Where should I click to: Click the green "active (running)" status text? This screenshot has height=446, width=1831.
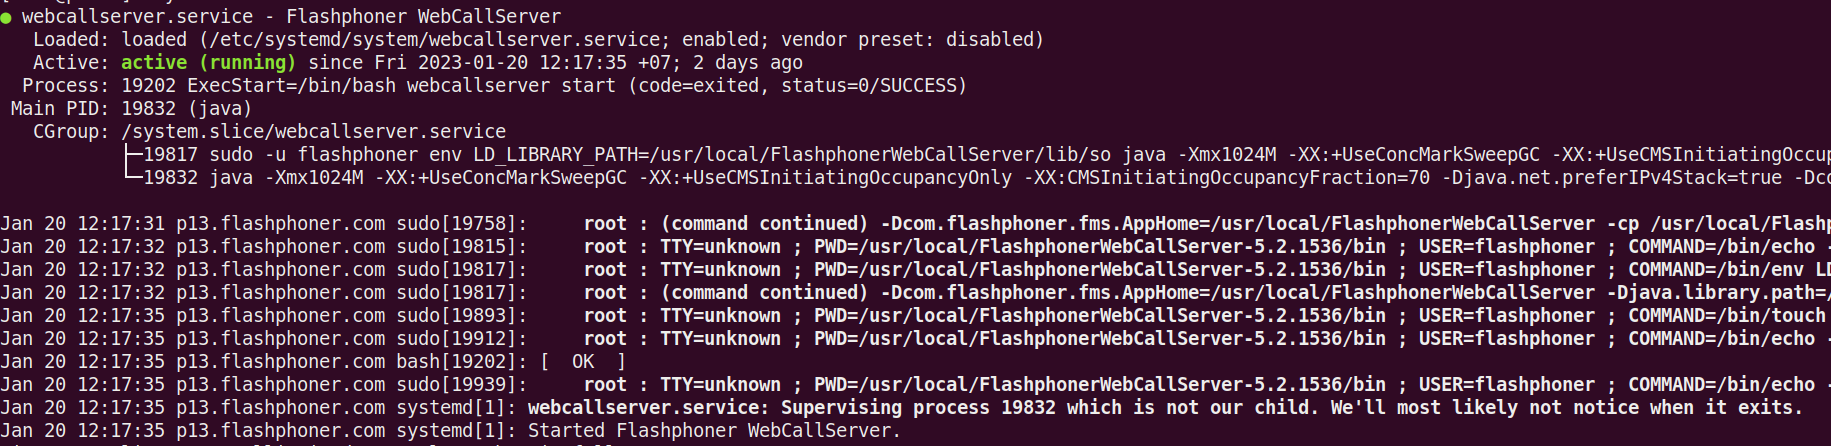tap(208, 62)
